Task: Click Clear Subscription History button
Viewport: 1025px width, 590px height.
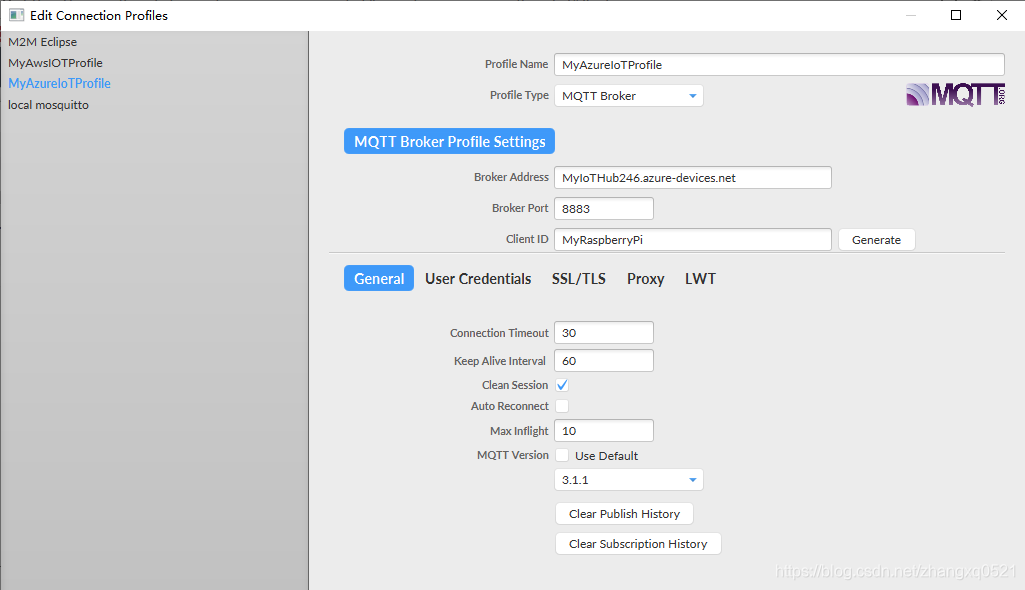Action: (x=638, y=544)
